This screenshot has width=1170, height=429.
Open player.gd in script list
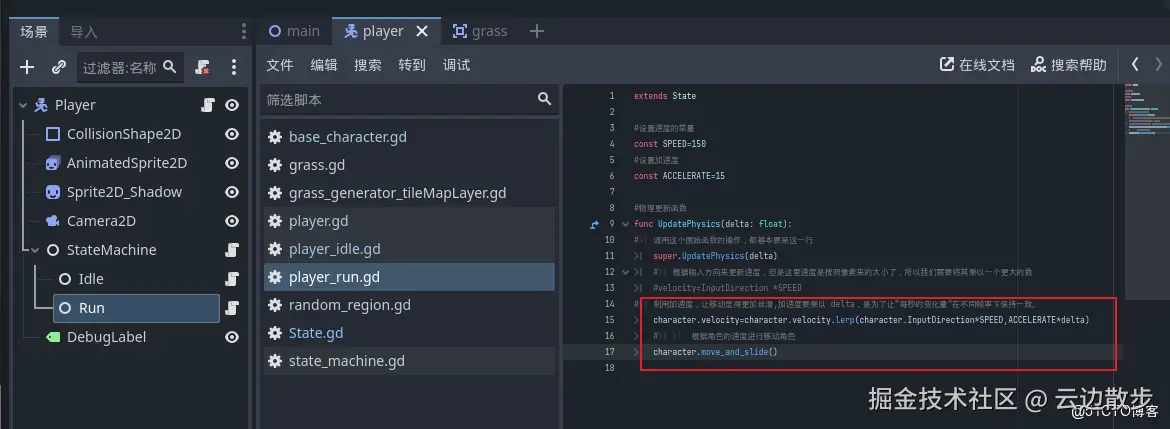[x=409, y=221]
